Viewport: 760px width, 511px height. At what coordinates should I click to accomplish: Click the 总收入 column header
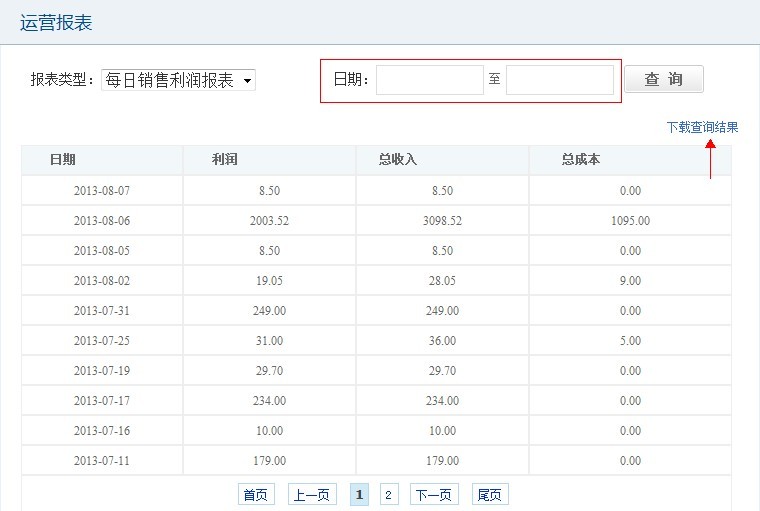tap(397, 160)
